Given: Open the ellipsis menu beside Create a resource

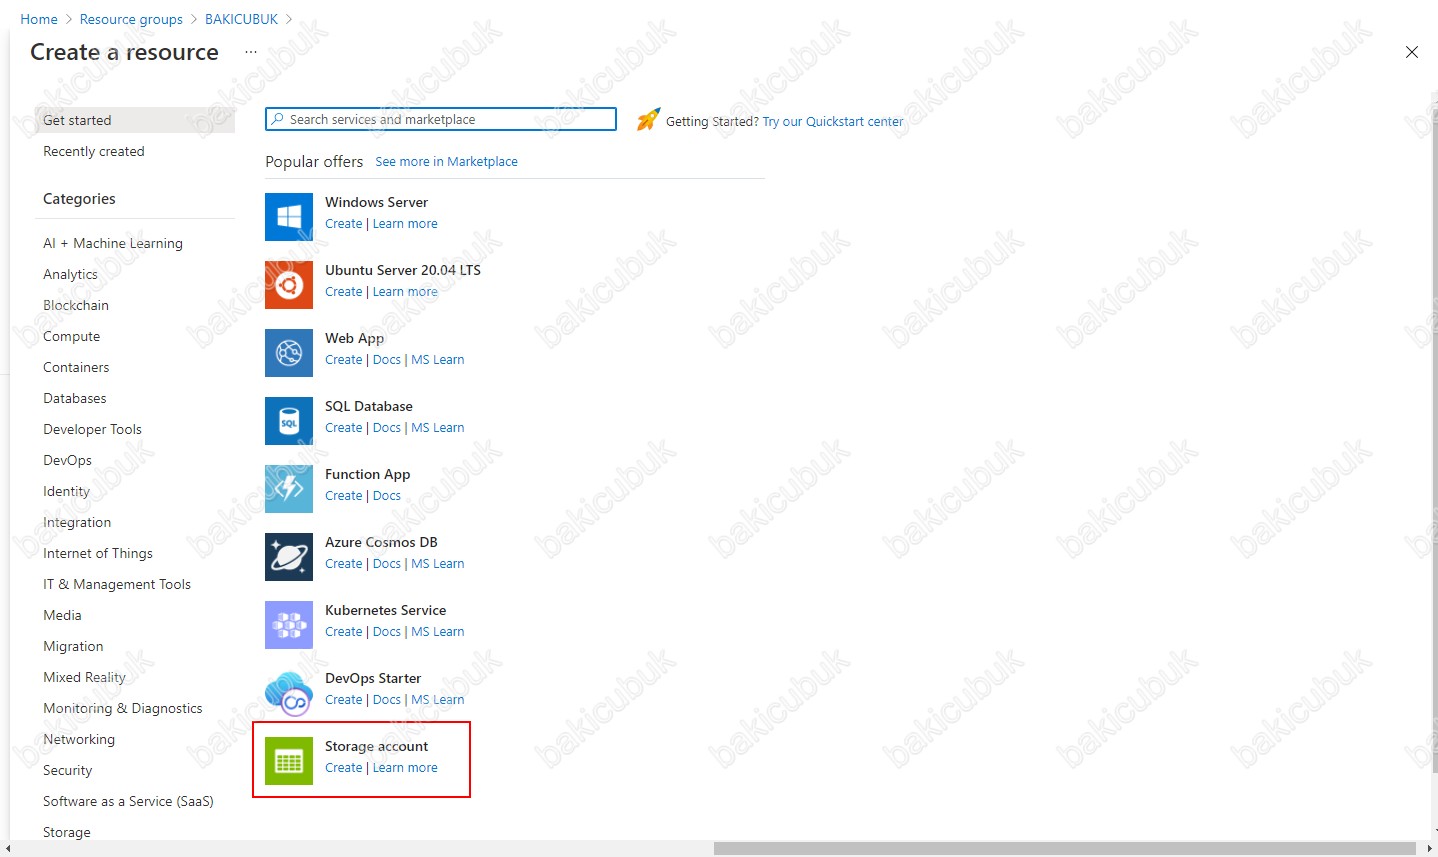Looking at the screenshot, I should [251, 52].
